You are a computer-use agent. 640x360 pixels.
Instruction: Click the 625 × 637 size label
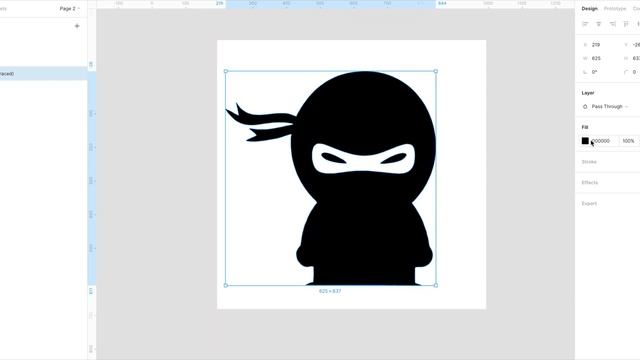(x=330, y=291)
